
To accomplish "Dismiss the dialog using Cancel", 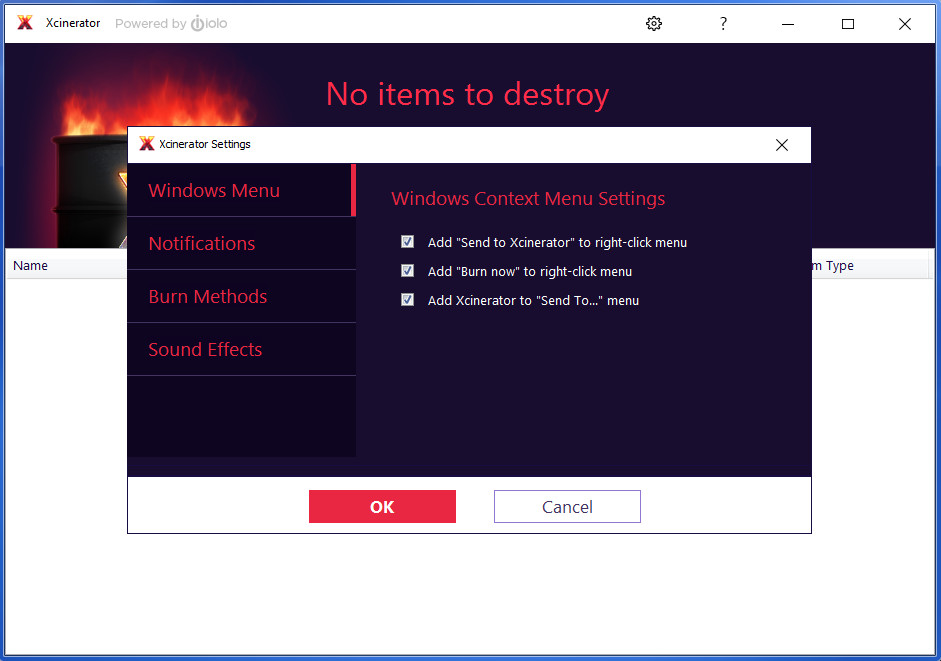I will pyautogui.click(x=567, y=506).
